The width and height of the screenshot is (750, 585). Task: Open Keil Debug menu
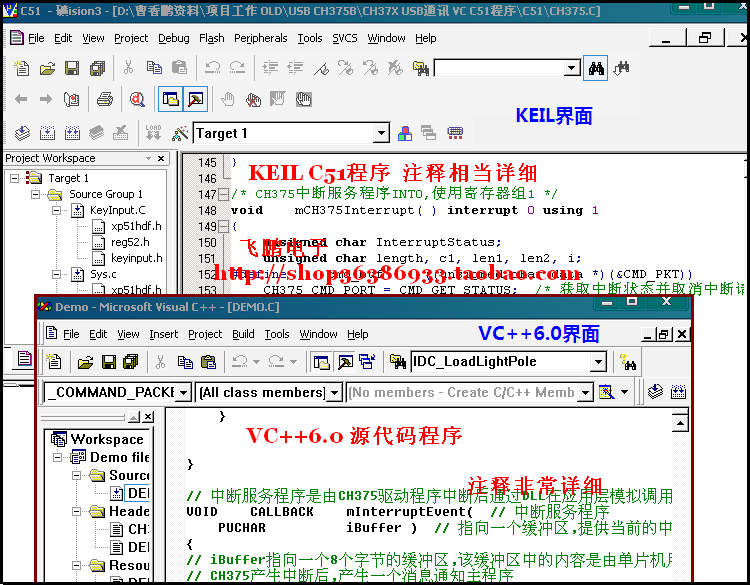(174, 38)
